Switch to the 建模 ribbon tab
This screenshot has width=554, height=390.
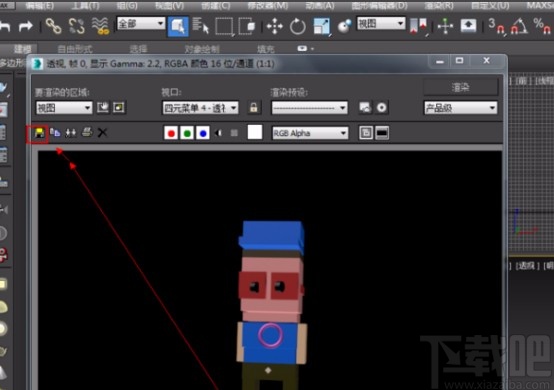click(x=22, y=49)
